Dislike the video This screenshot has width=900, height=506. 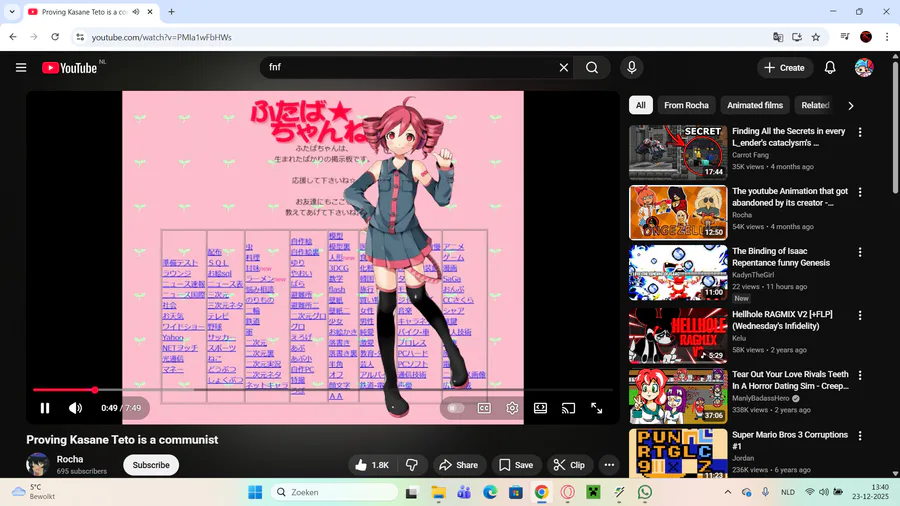412,465
